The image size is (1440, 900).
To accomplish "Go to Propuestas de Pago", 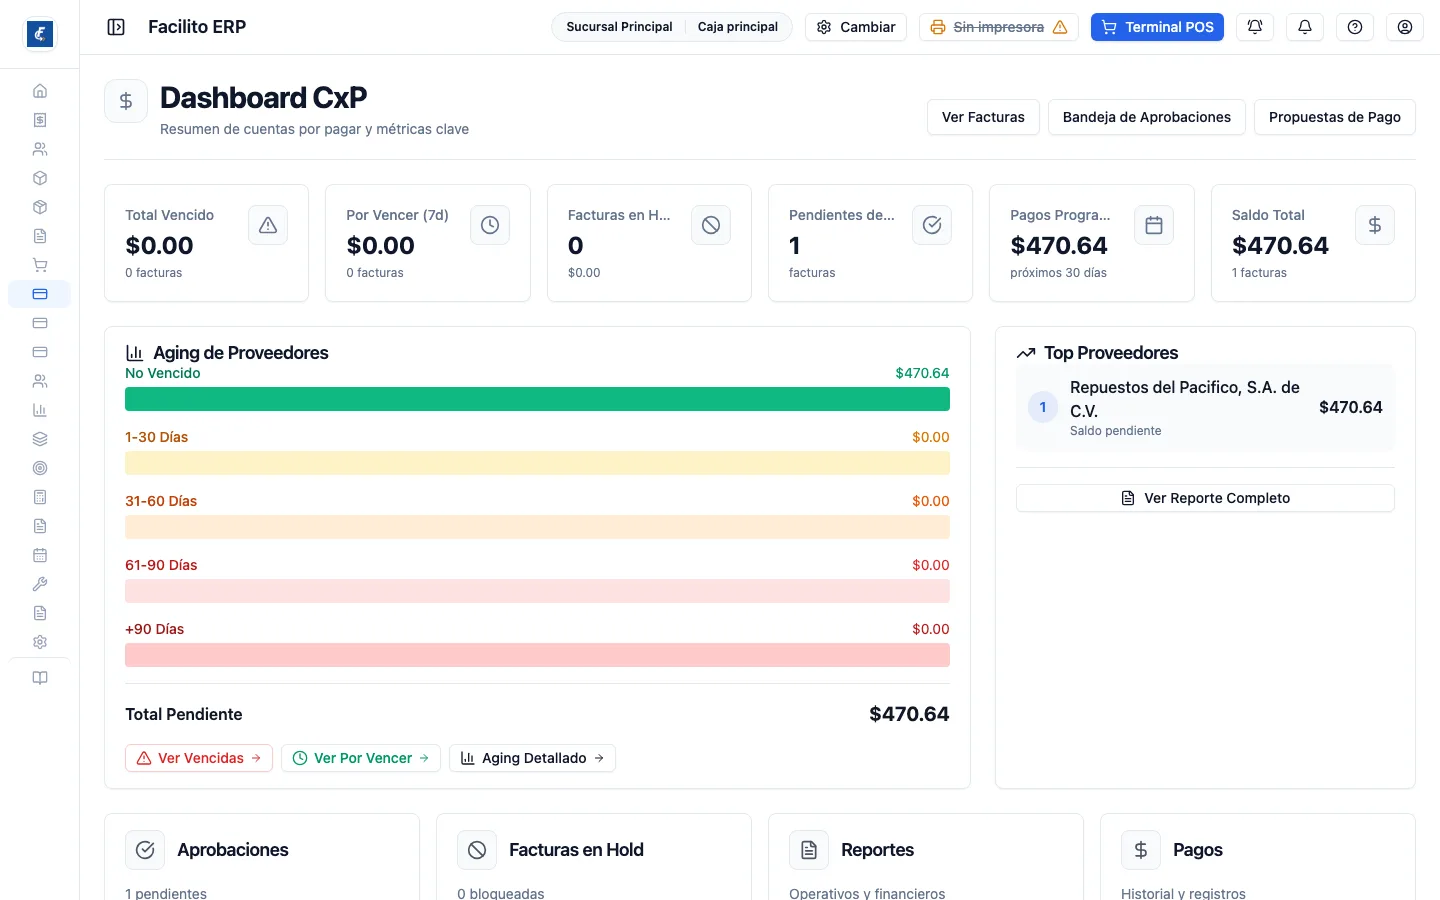I will [1335, 117].
